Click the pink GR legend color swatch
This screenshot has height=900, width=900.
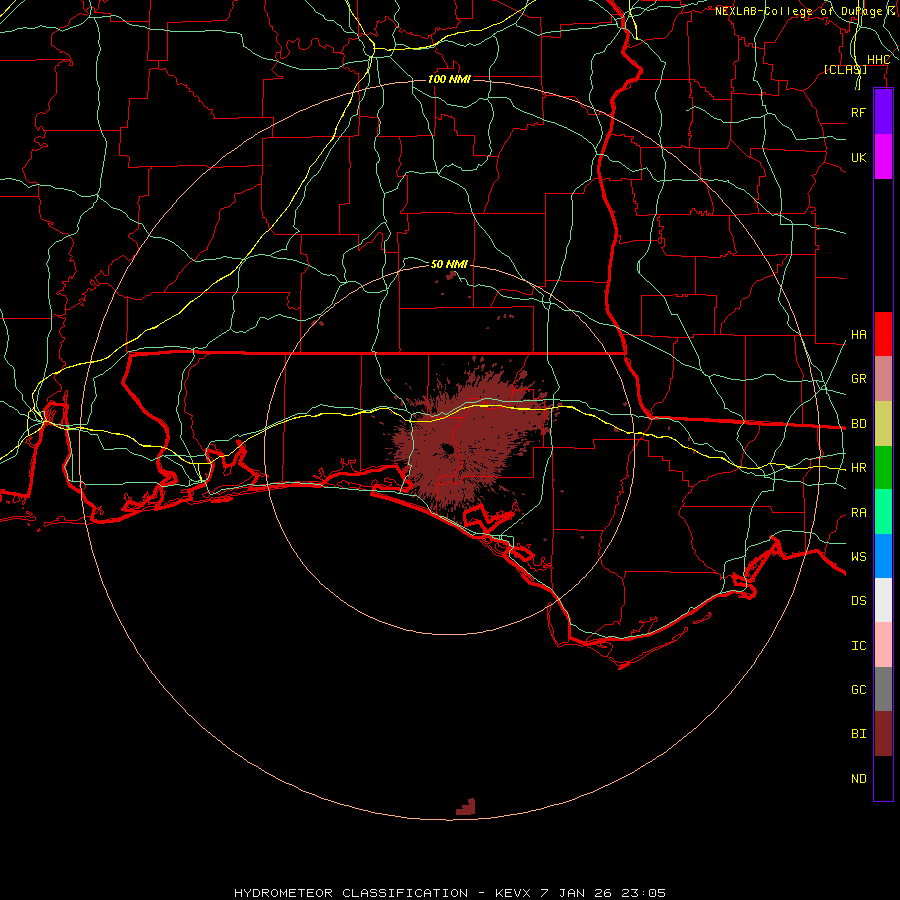tap(883, 379)
